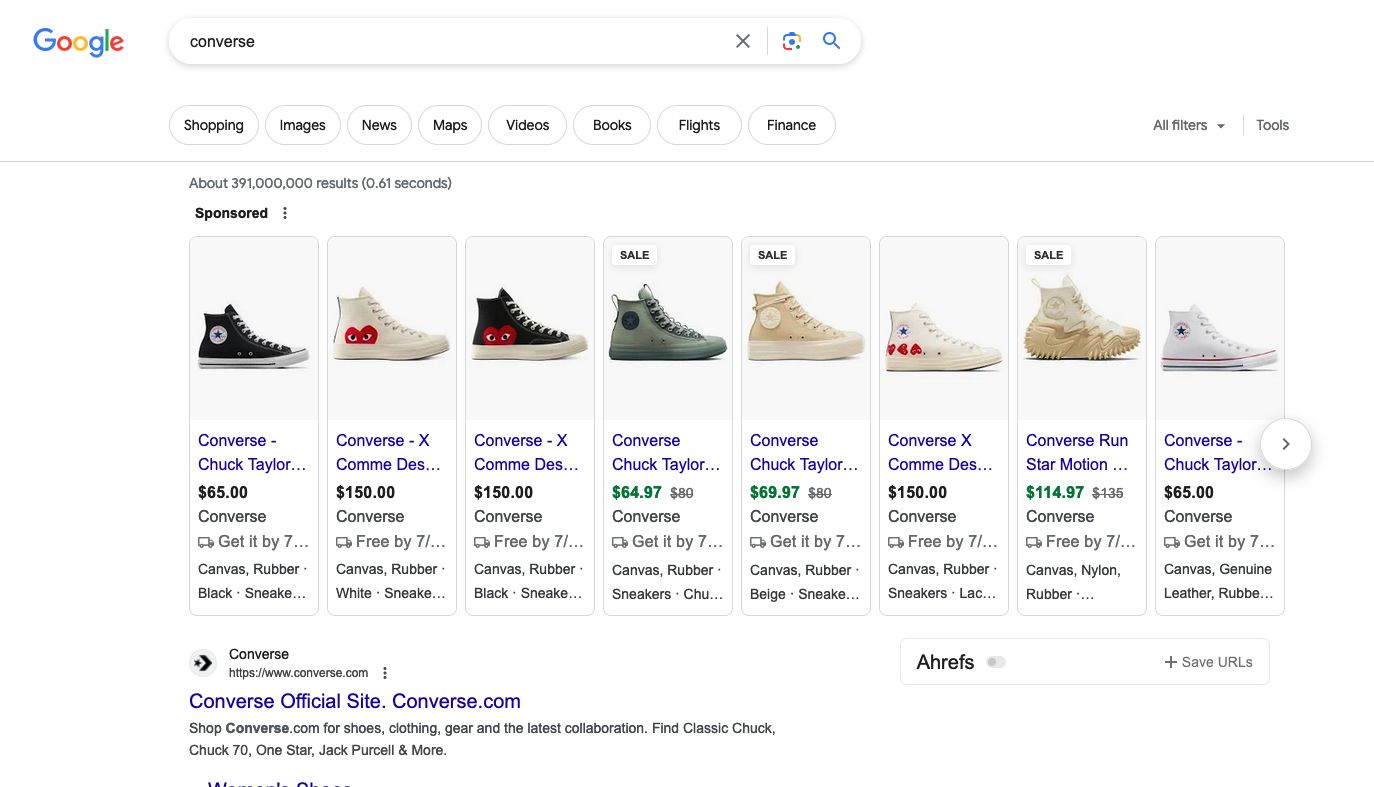The height and width of the screenshot is (787, 1374).
Task: Click the delivery truck icon on first product
Action: click(x=206, y=541)
